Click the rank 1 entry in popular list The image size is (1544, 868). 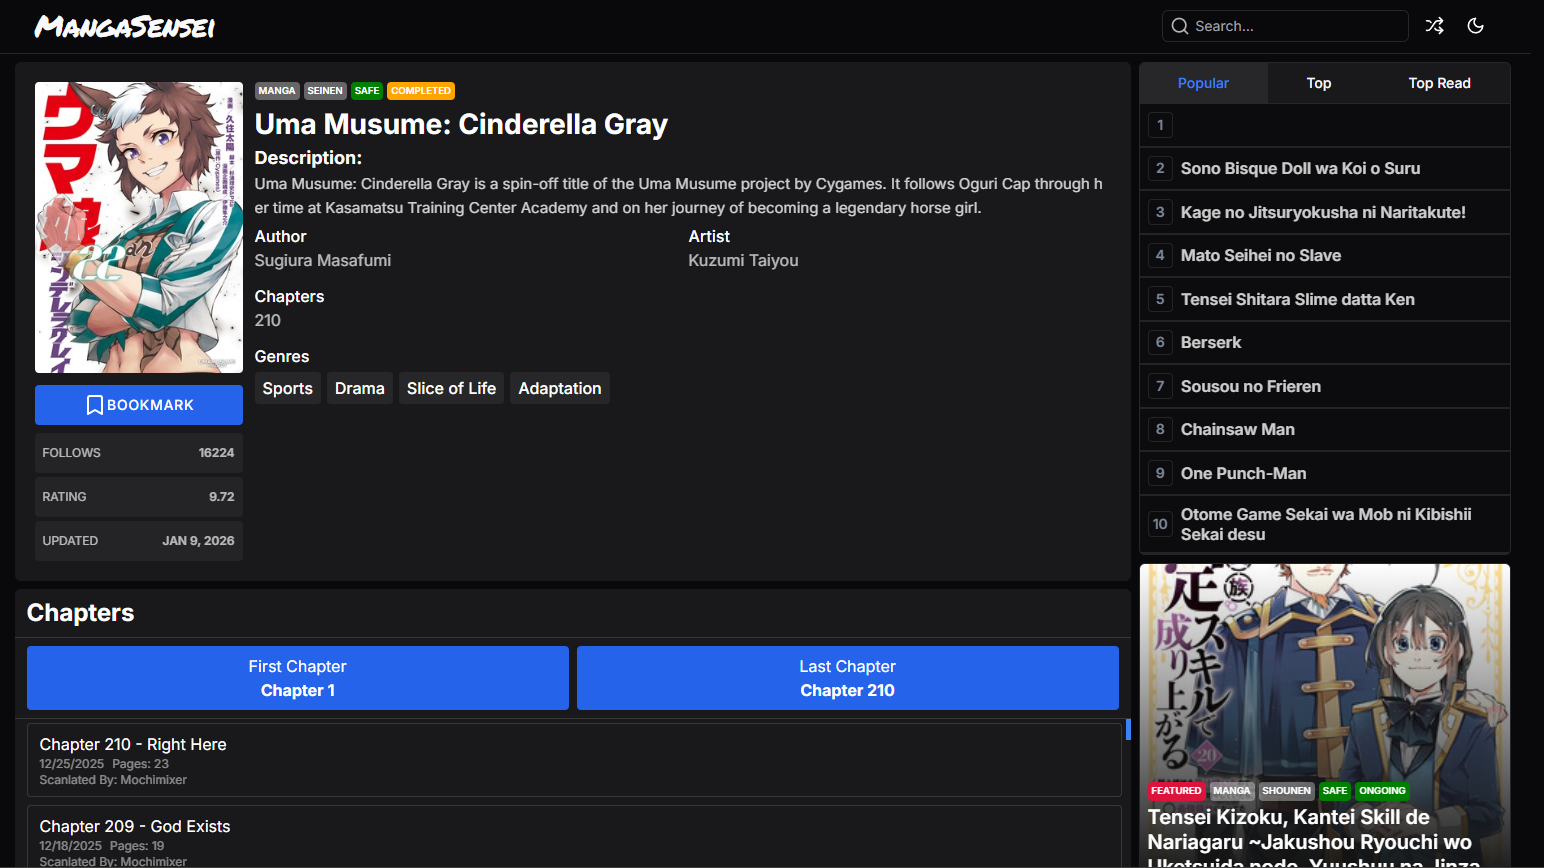pos(1325,125)
